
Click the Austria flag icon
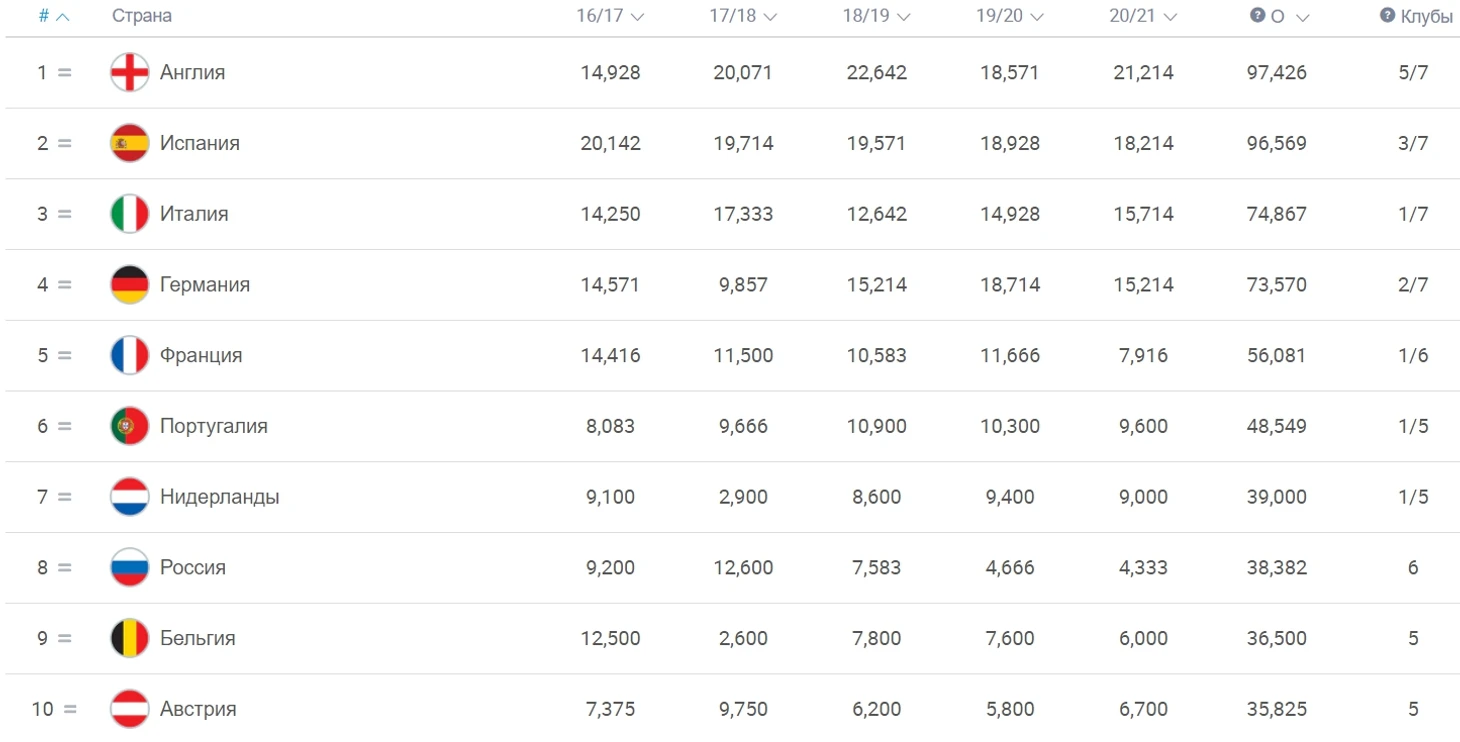pyautogui.click(x=130, y=709)
